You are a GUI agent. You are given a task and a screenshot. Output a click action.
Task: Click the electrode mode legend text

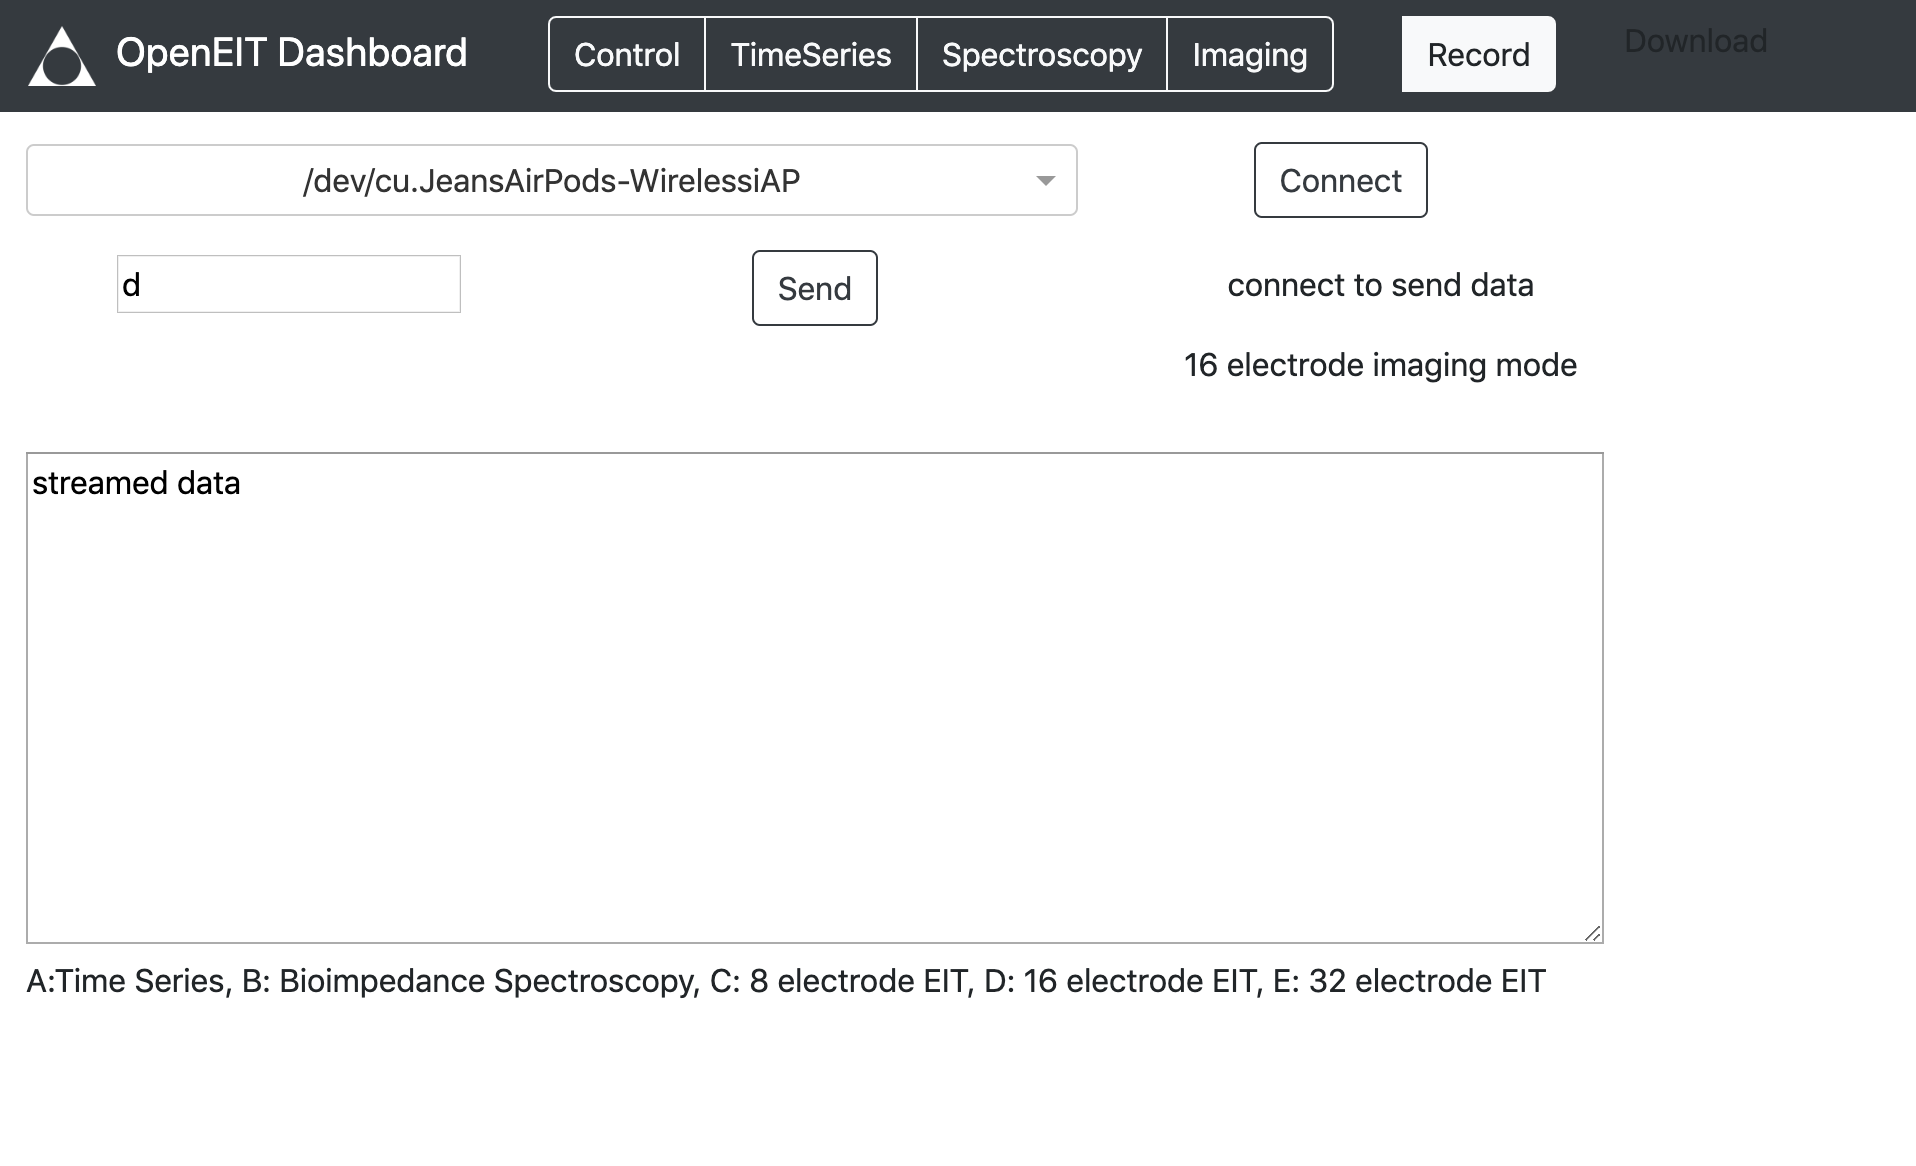(786, 981)
